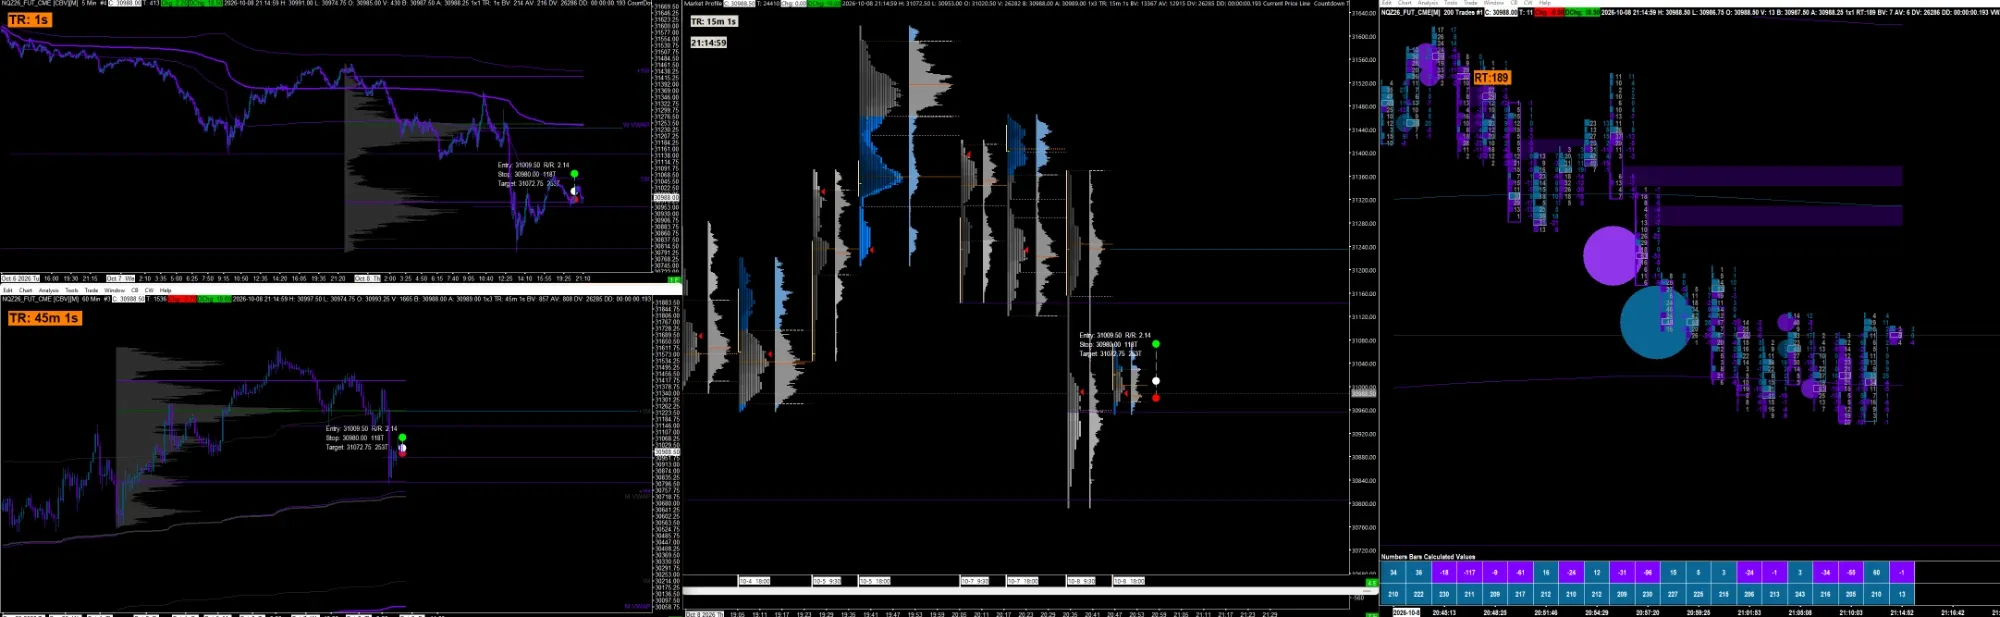
Task: Open the Chart menu in the 60 Min chart window
Action: tap(25, 290)
